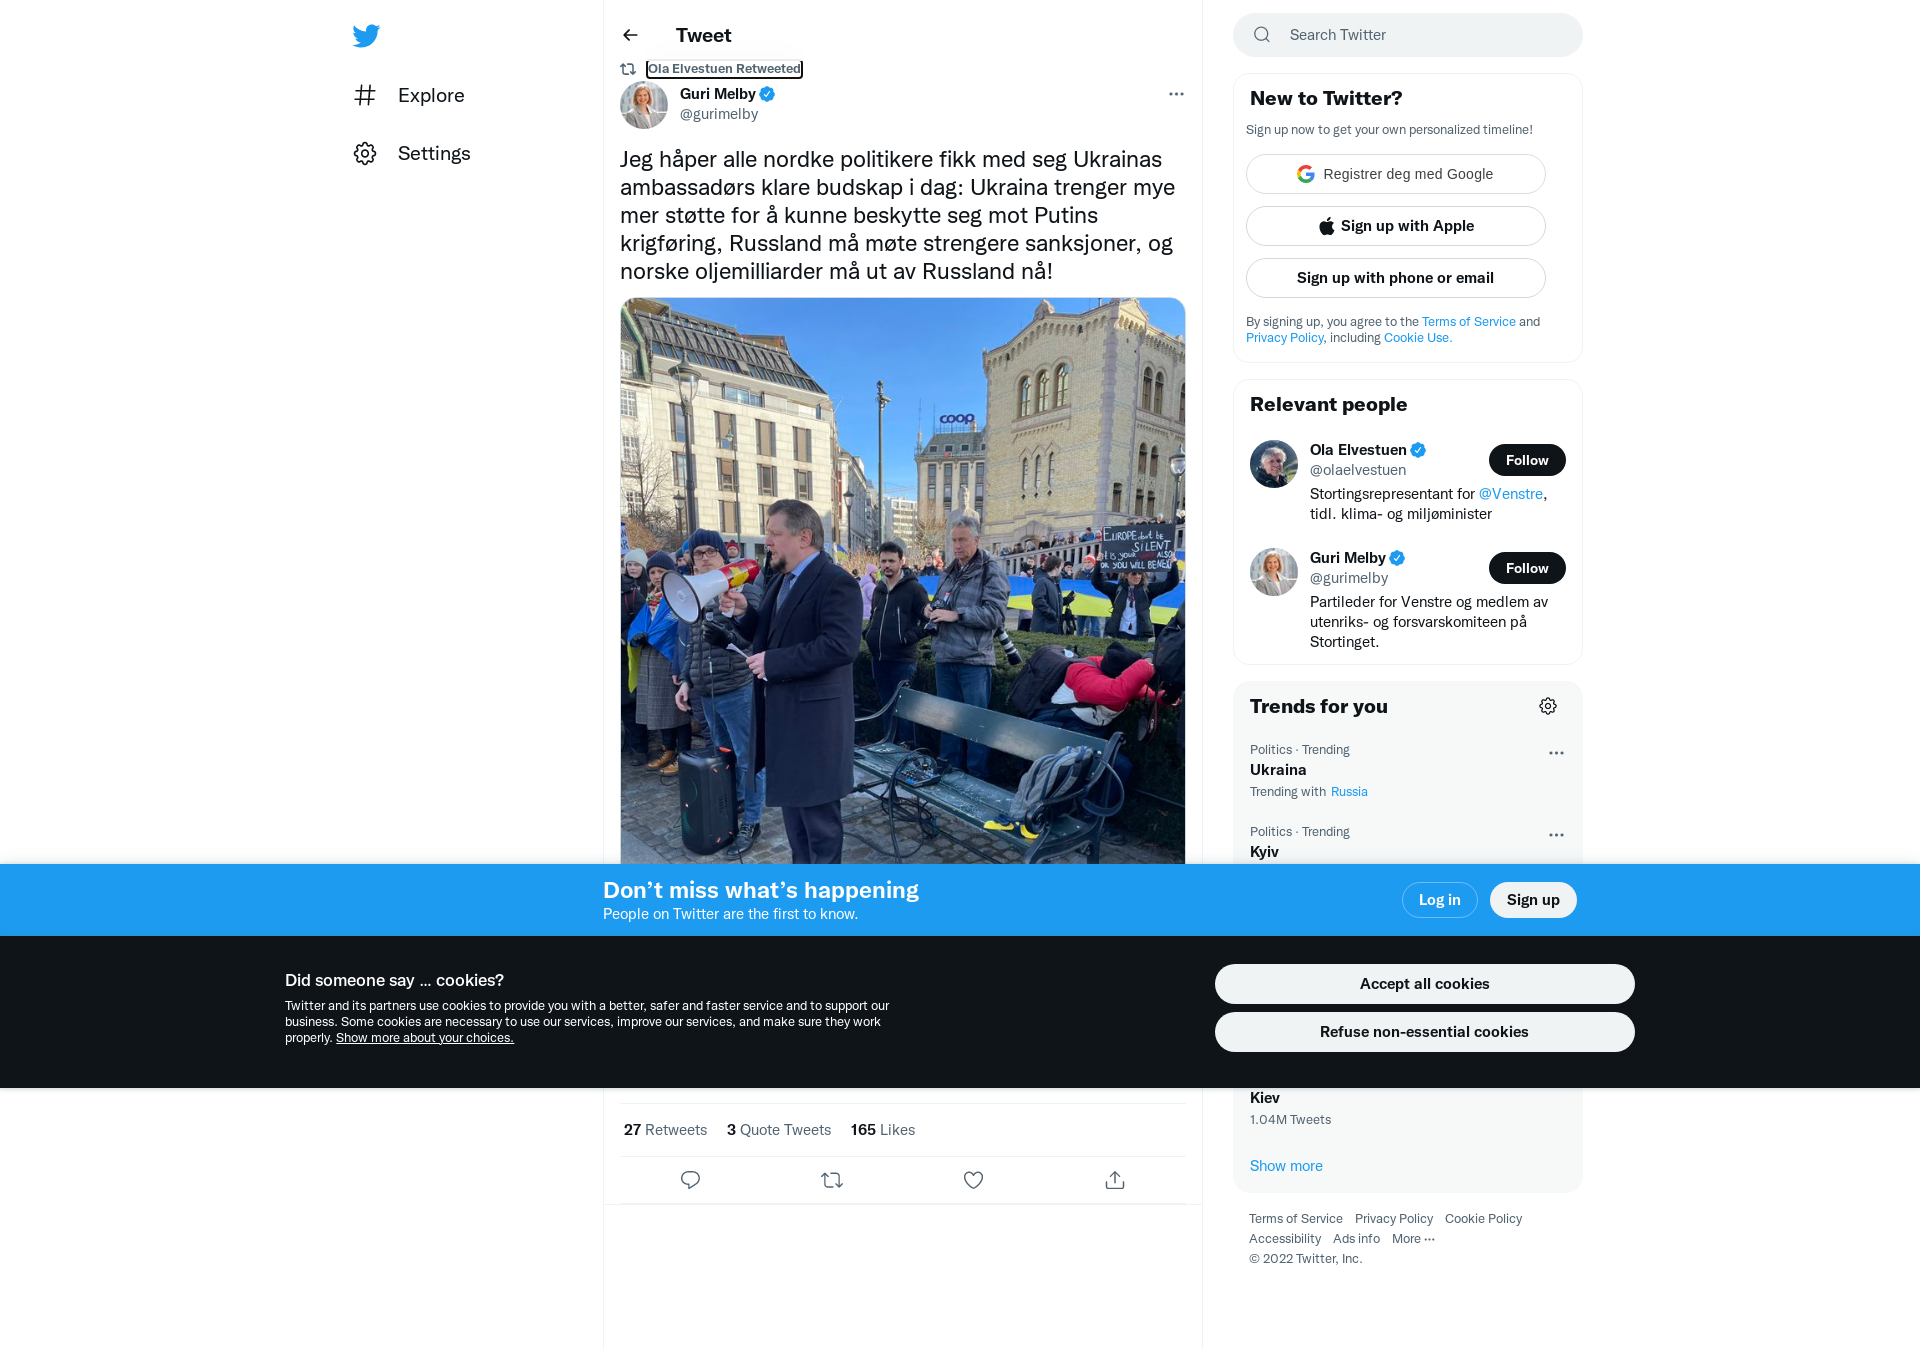This screenshot has height=1349, width=1920.
Task: Click the Twitter bird logo
Action: pyautogui.click(x=366, y=36)
